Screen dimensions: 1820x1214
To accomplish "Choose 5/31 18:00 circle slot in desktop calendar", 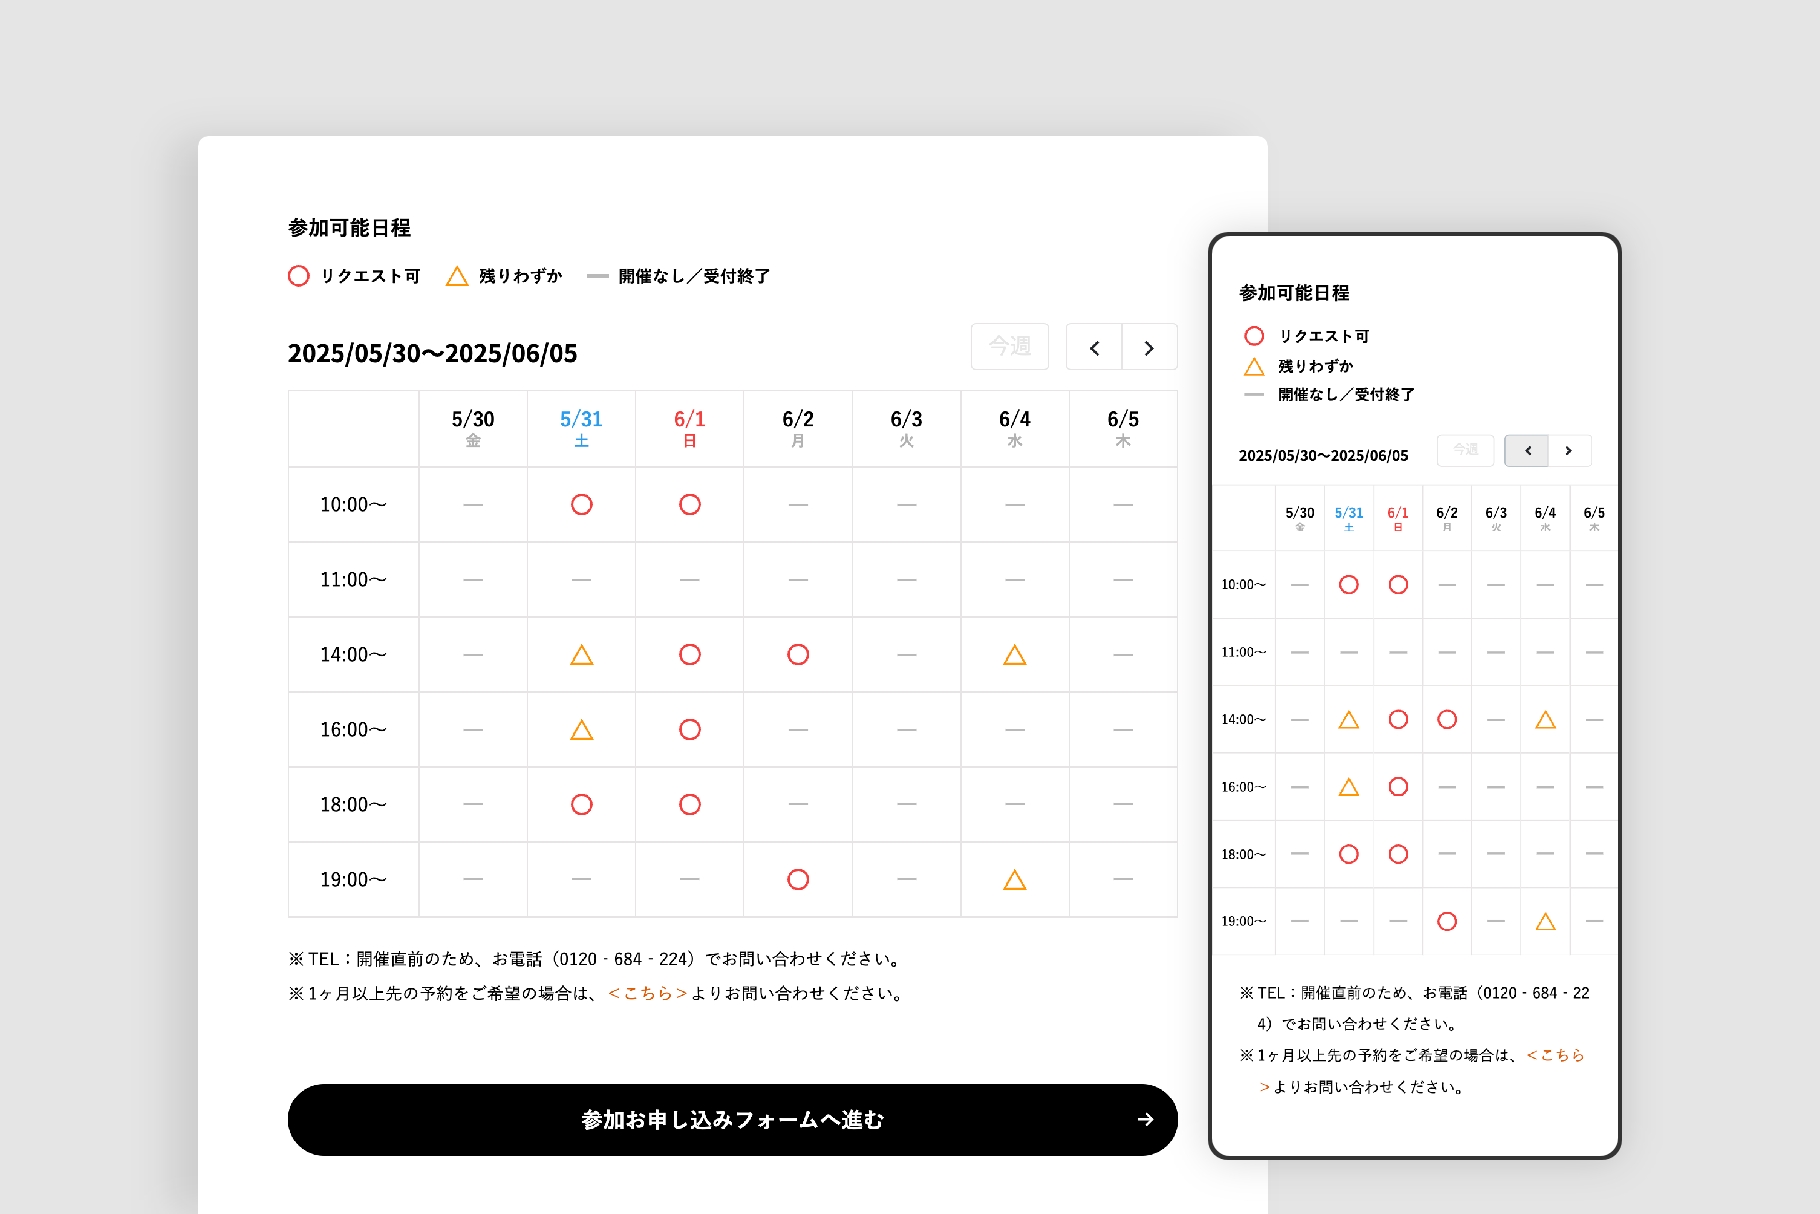I will 581,805.
